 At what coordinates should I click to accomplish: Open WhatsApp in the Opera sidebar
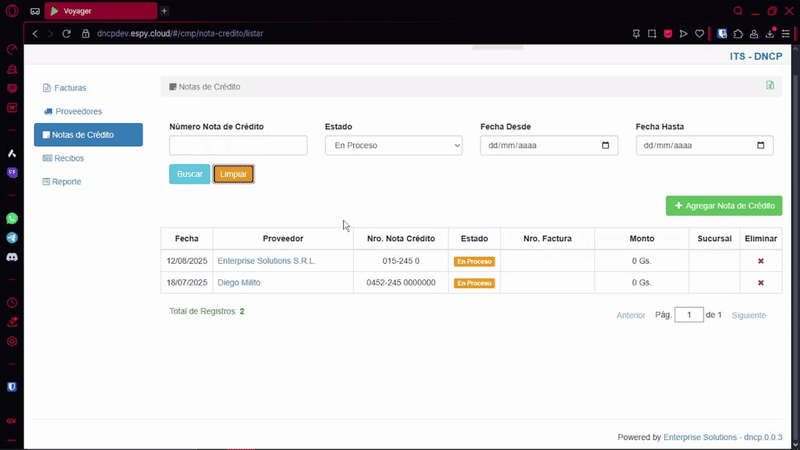tap(12, 218)
